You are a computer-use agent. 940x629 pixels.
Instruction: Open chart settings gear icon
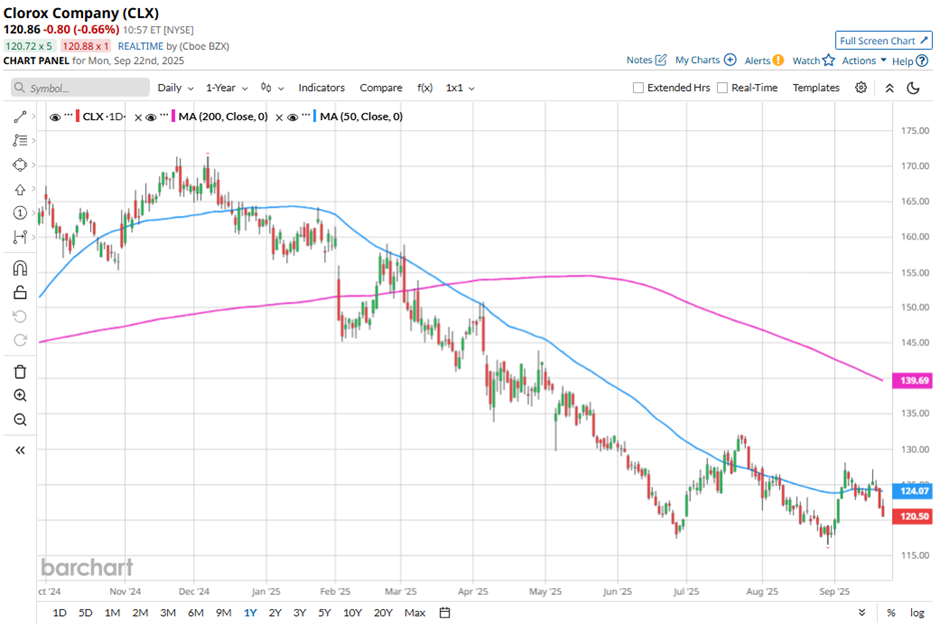click(x=861, y=88)
